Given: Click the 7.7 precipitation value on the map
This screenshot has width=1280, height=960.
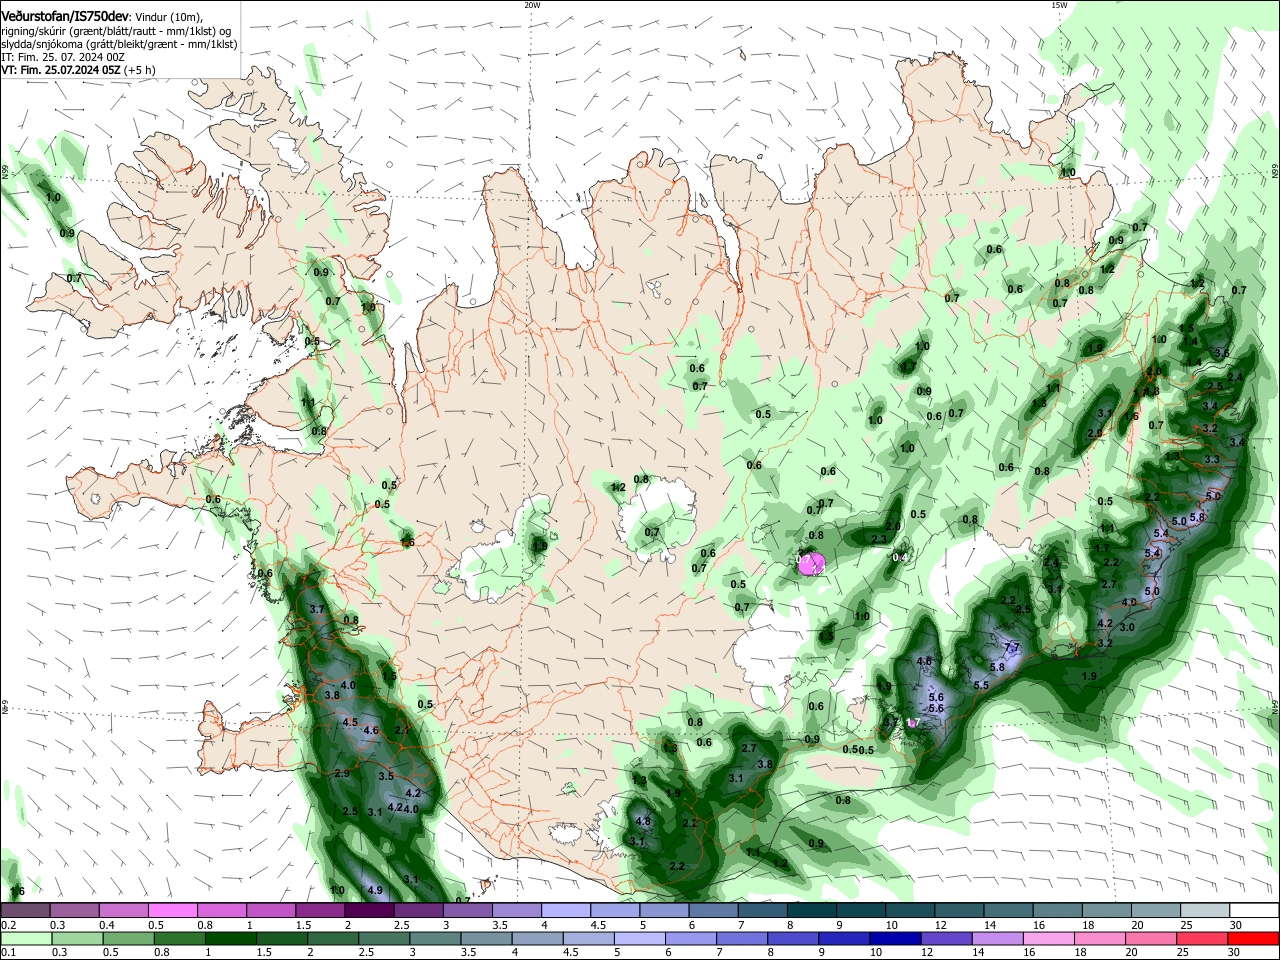Looking at the screenshot, I should [x=1012, y=647].
